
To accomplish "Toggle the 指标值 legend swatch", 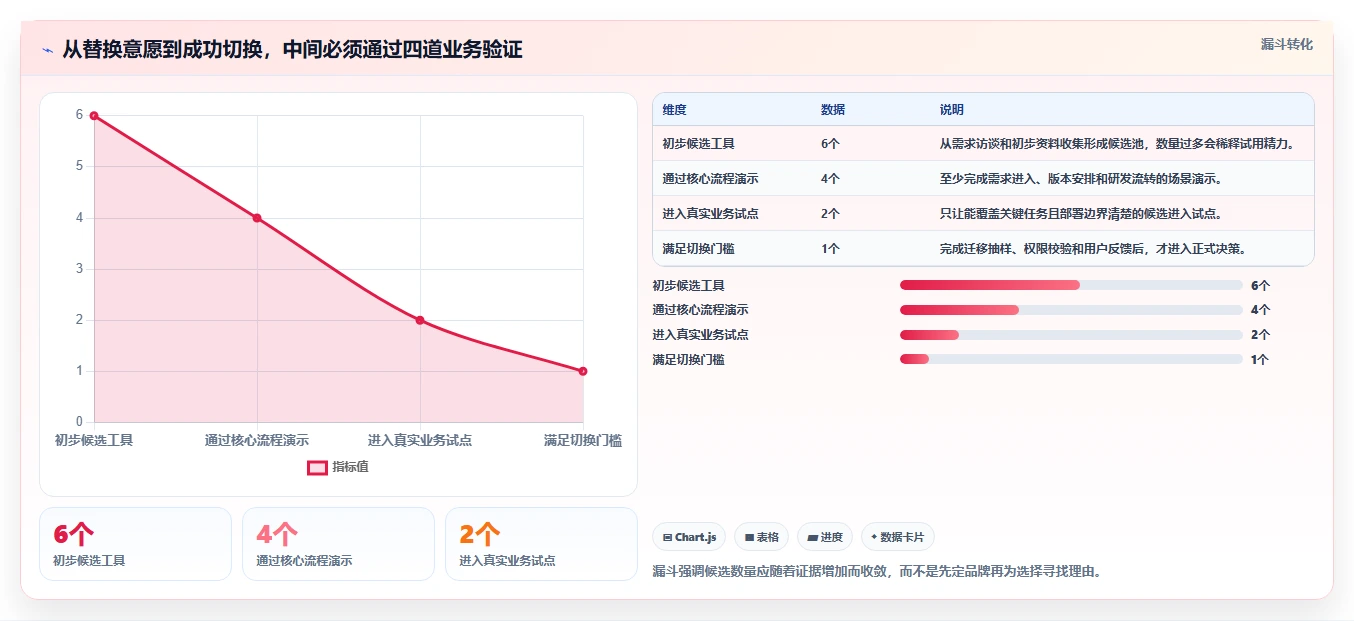I will (x=317, y=467).
